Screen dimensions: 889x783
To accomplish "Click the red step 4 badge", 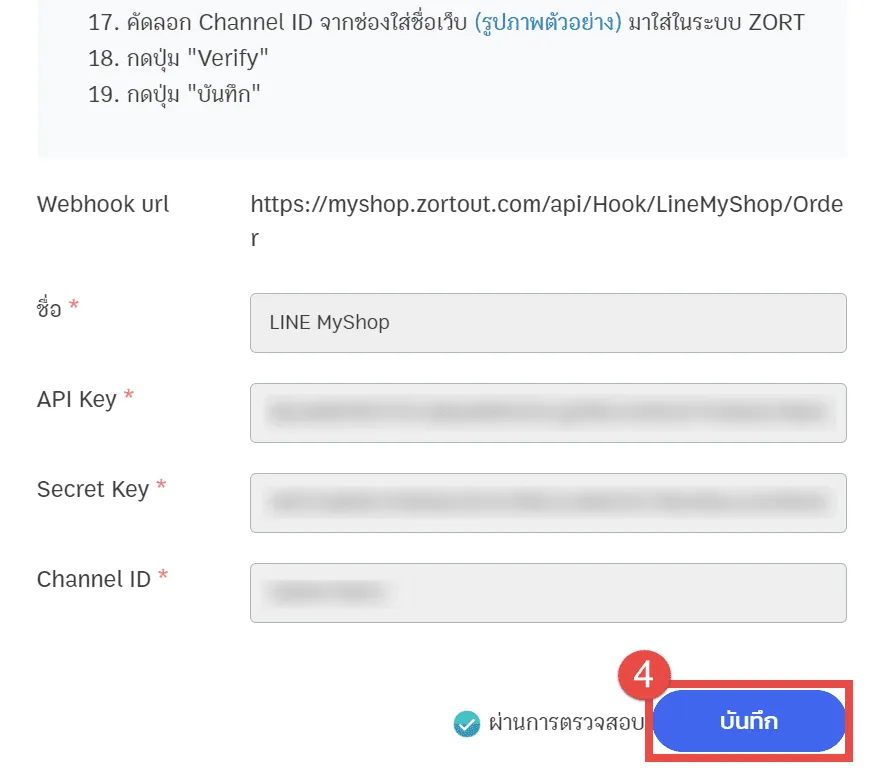I will pyautogui.click(x=644, y=676).
